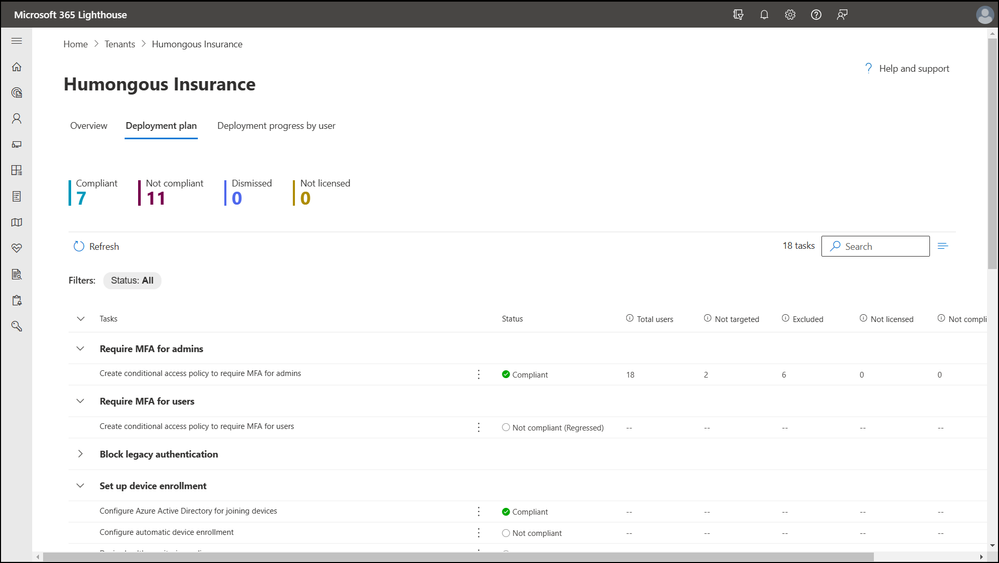This screenshot has height=563, width=999.
Task: Collapse all tasks with header chevron
Action: [x=81, y=319]
